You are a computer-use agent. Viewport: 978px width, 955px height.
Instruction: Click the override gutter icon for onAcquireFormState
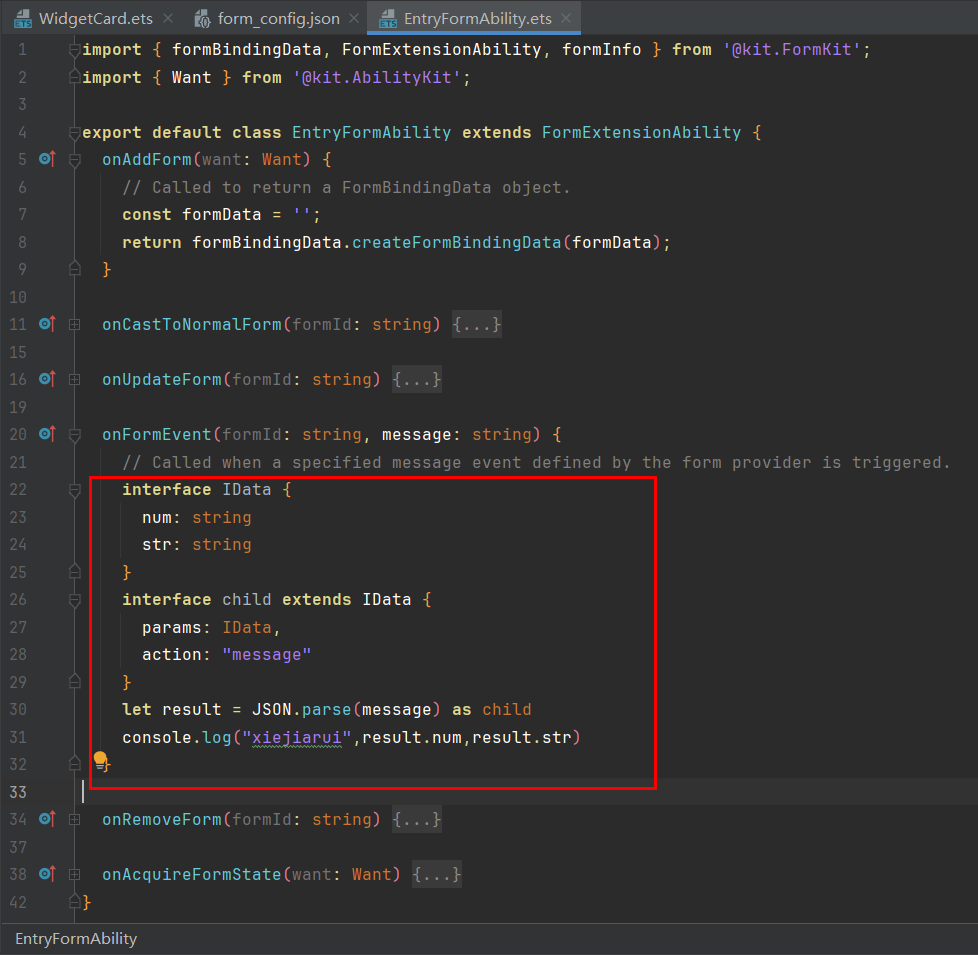coord(47,874)
